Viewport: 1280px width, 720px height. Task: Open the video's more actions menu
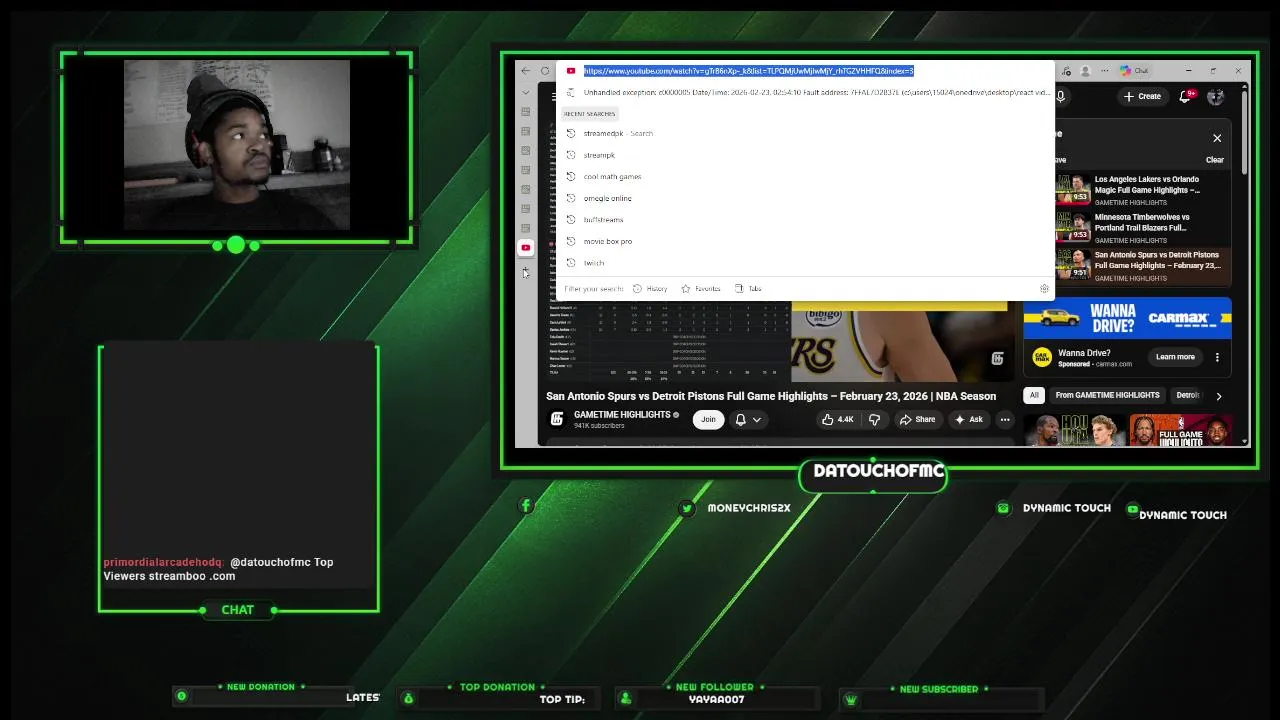(x=1004, y=419)
